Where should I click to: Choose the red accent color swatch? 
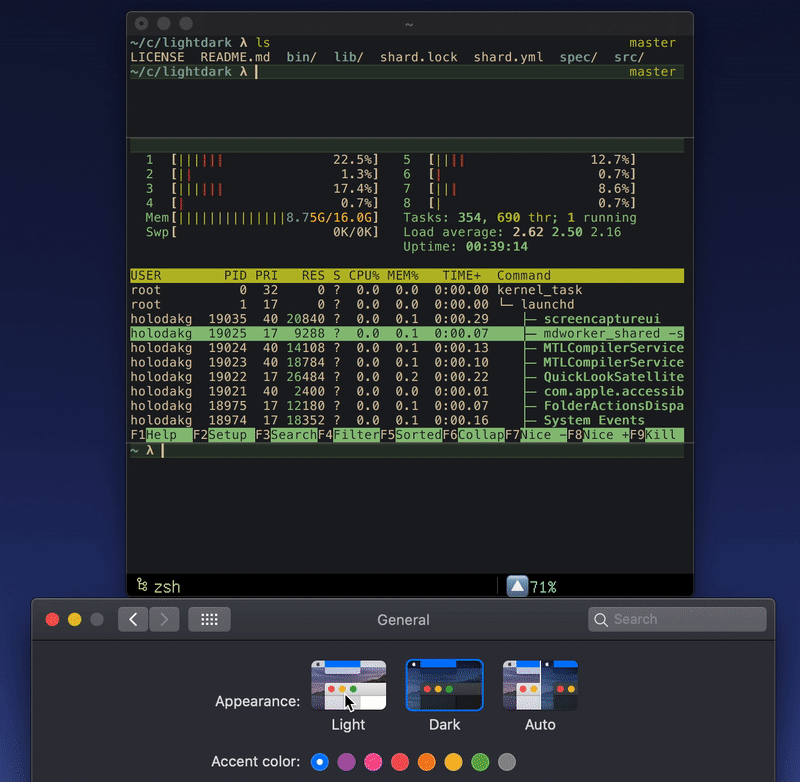[400, 762]
